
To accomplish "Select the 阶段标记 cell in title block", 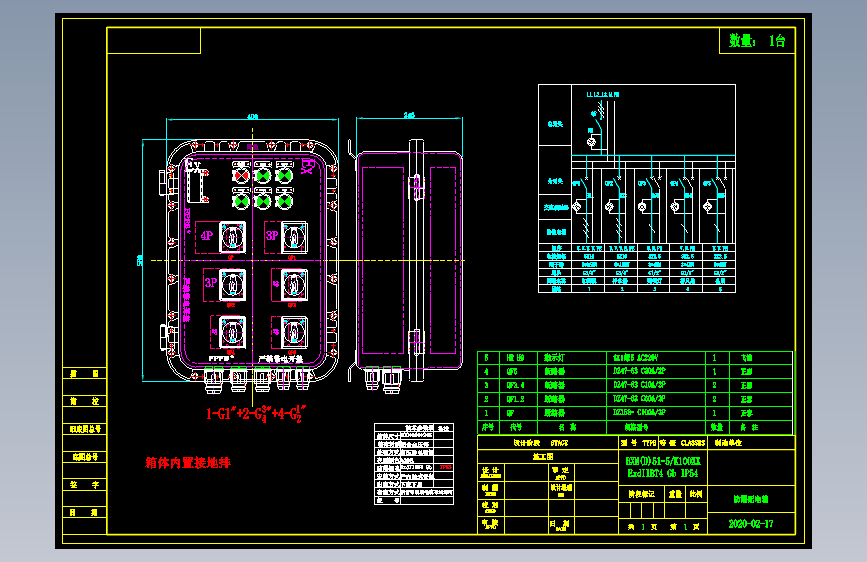I will pos(641,494).
